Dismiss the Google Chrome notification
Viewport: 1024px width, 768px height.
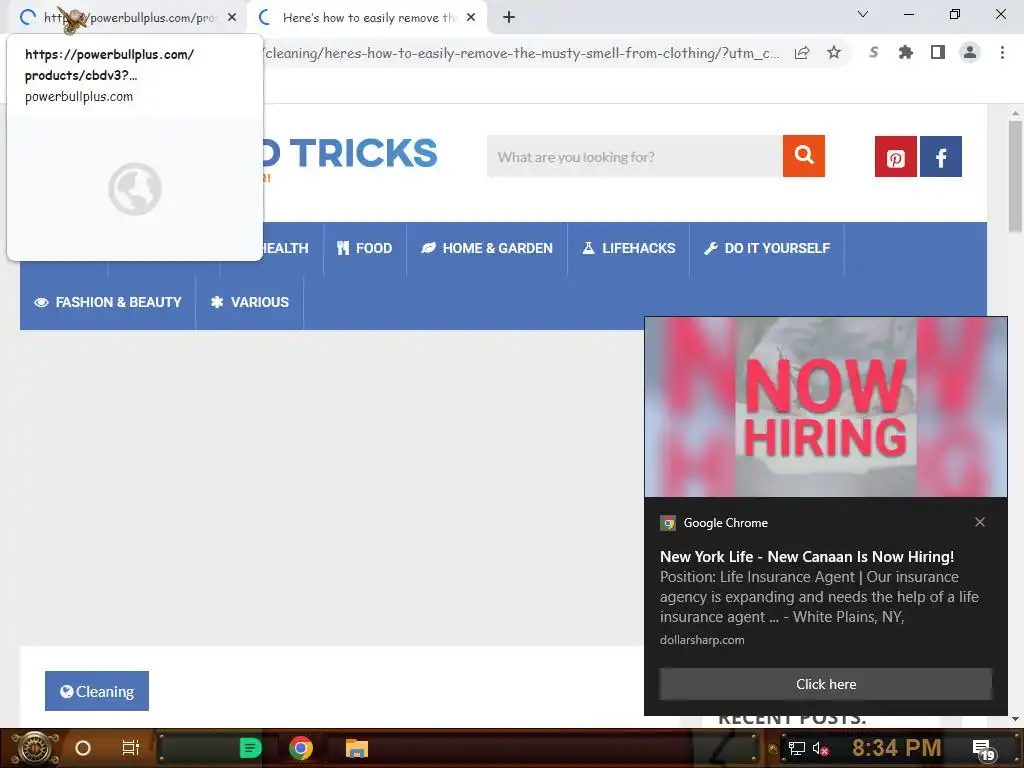[980, 522]
